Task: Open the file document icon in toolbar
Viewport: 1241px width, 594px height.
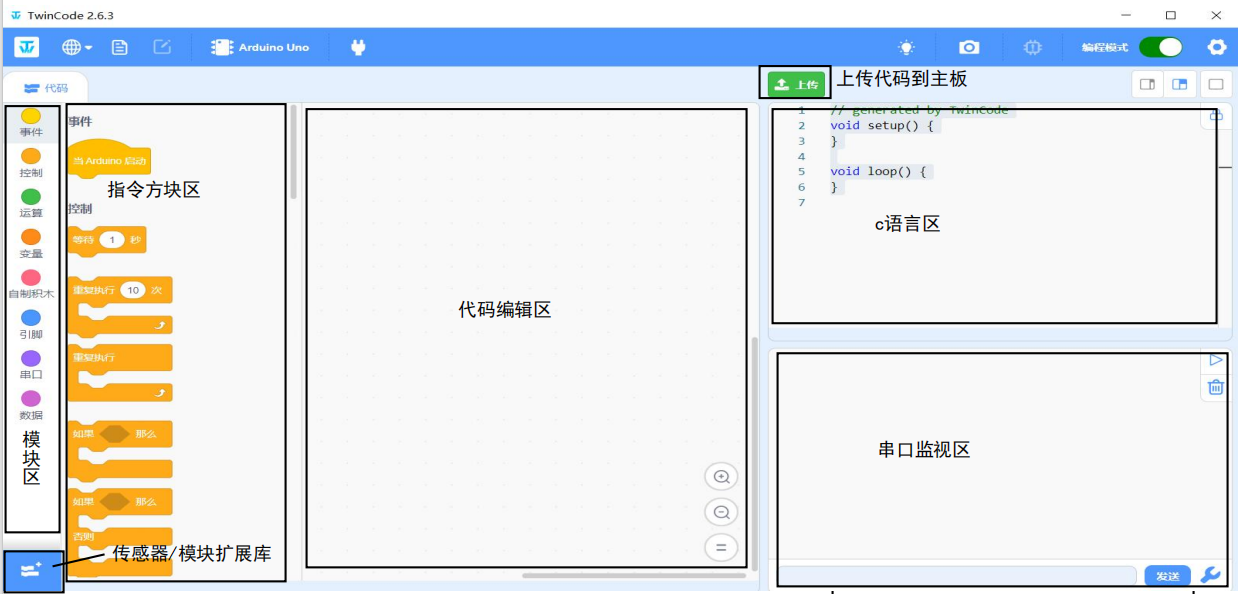Action: pos(119,47)
